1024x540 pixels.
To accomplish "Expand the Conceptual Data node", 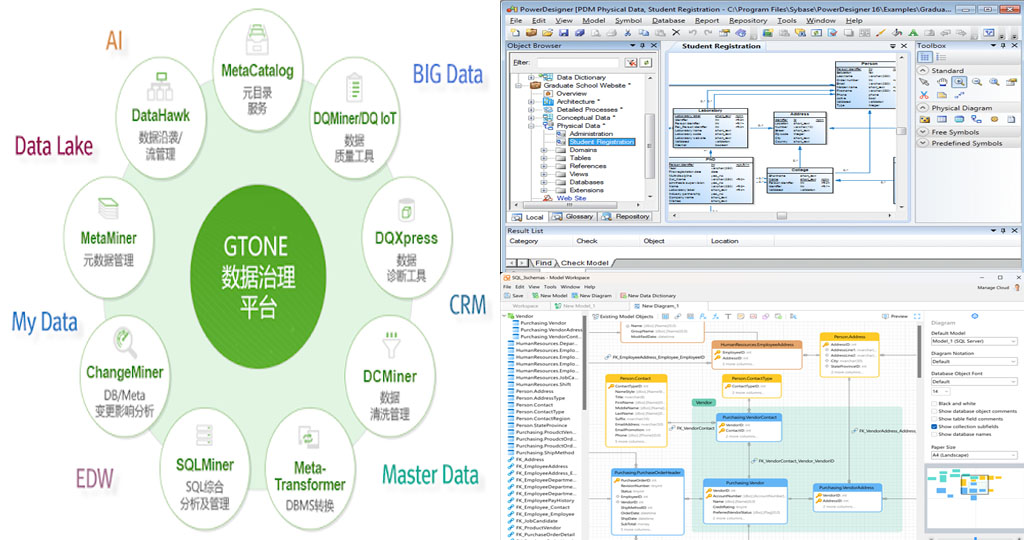I will [x=531, y=118].
